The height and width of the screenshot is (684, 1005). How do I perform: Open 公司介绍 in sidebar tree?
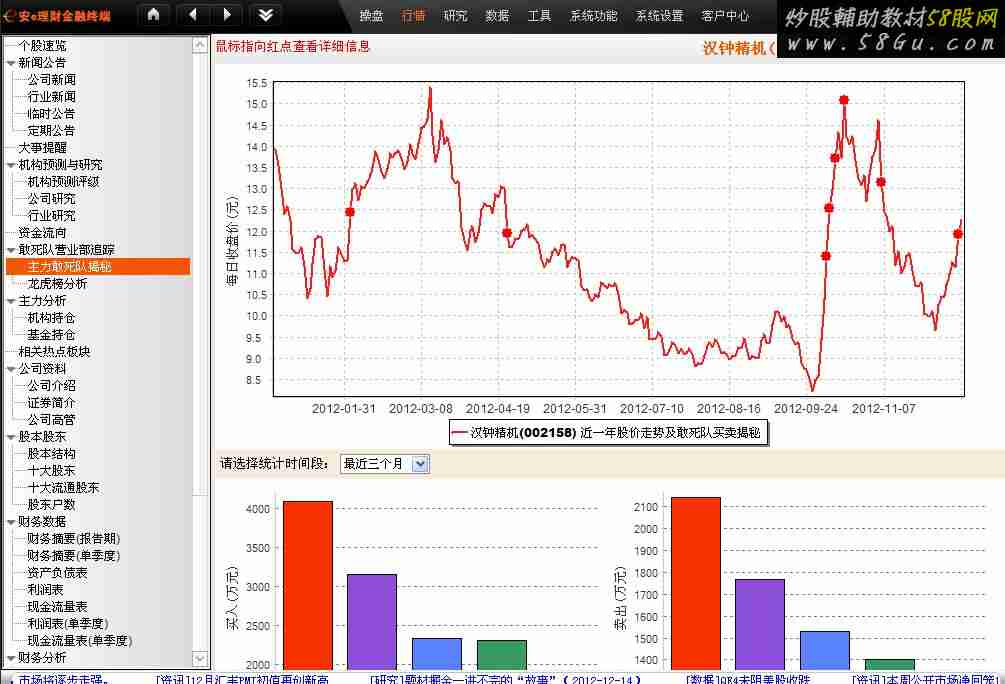point(51,385)
